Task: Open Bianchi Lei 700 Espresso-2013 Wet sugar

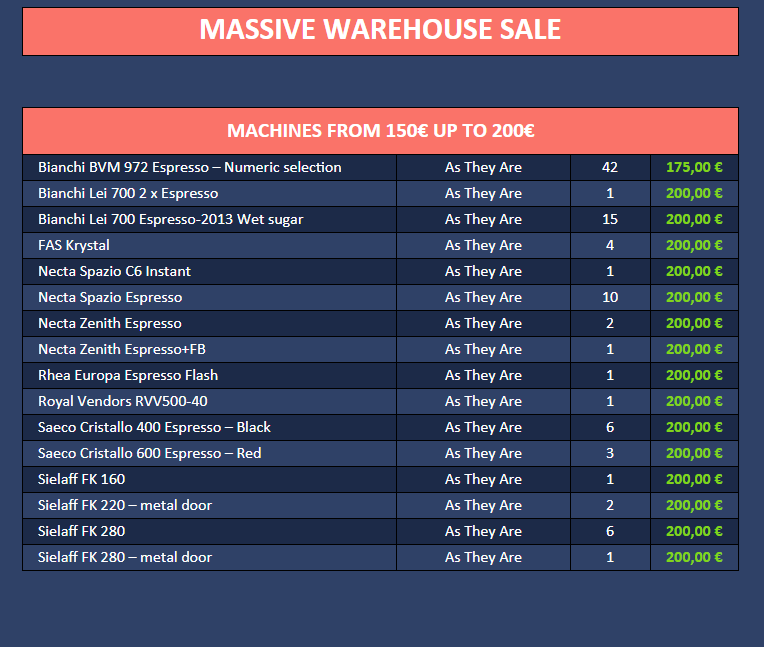Action: click(x=171, y=219)
